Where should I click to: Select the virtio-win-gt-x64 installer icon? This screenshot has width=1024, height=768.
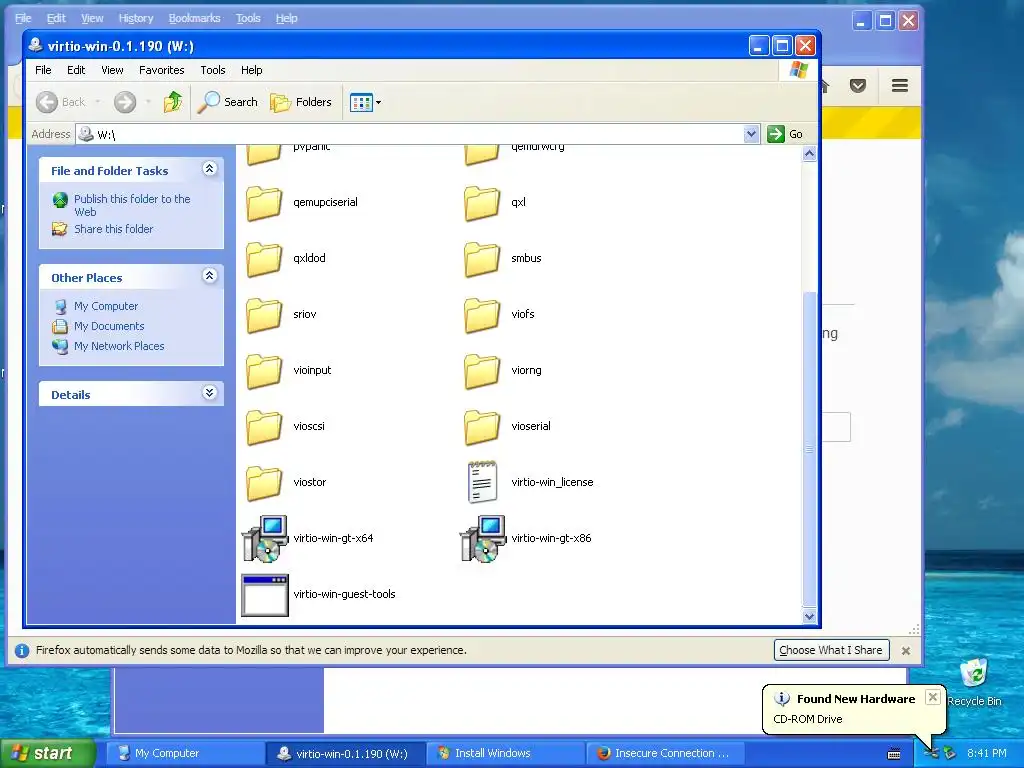[x=264, y=539]
